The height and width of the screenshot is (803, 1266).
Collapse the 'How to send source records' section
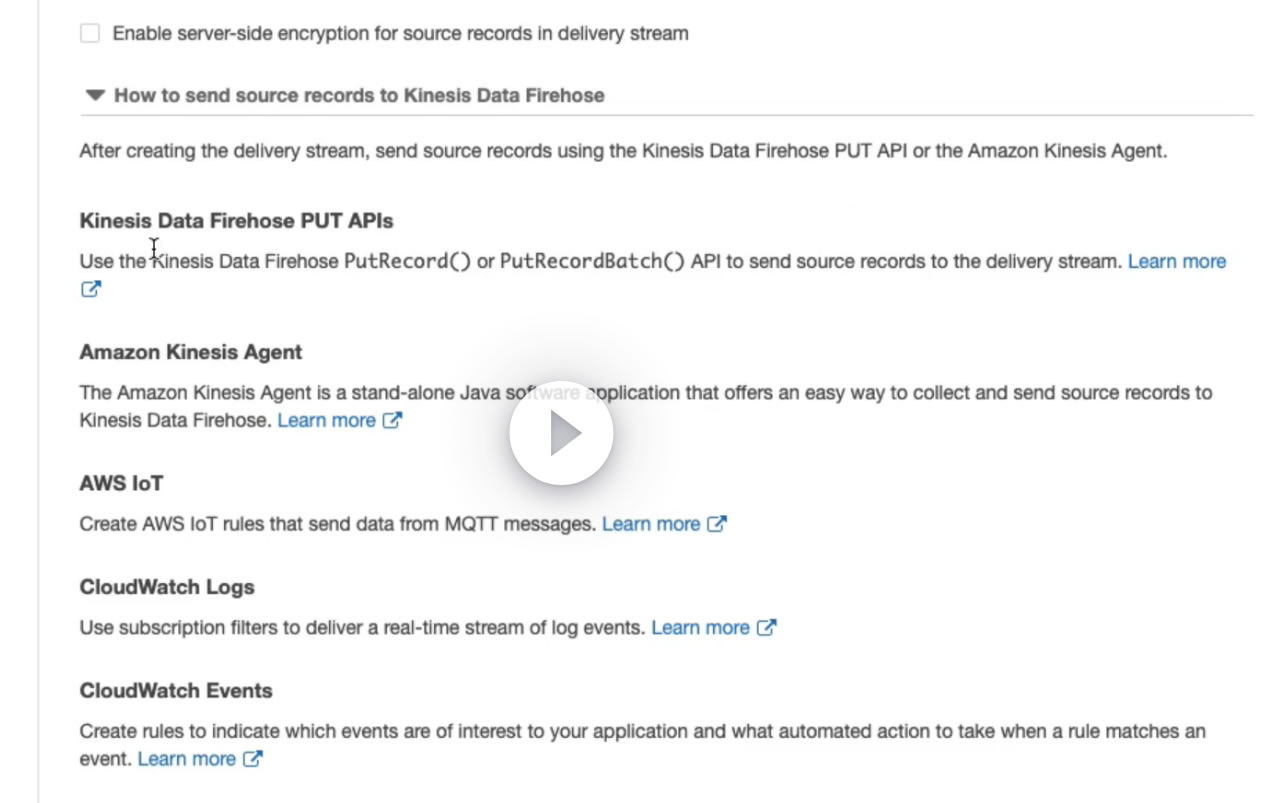tap(95, 96)
